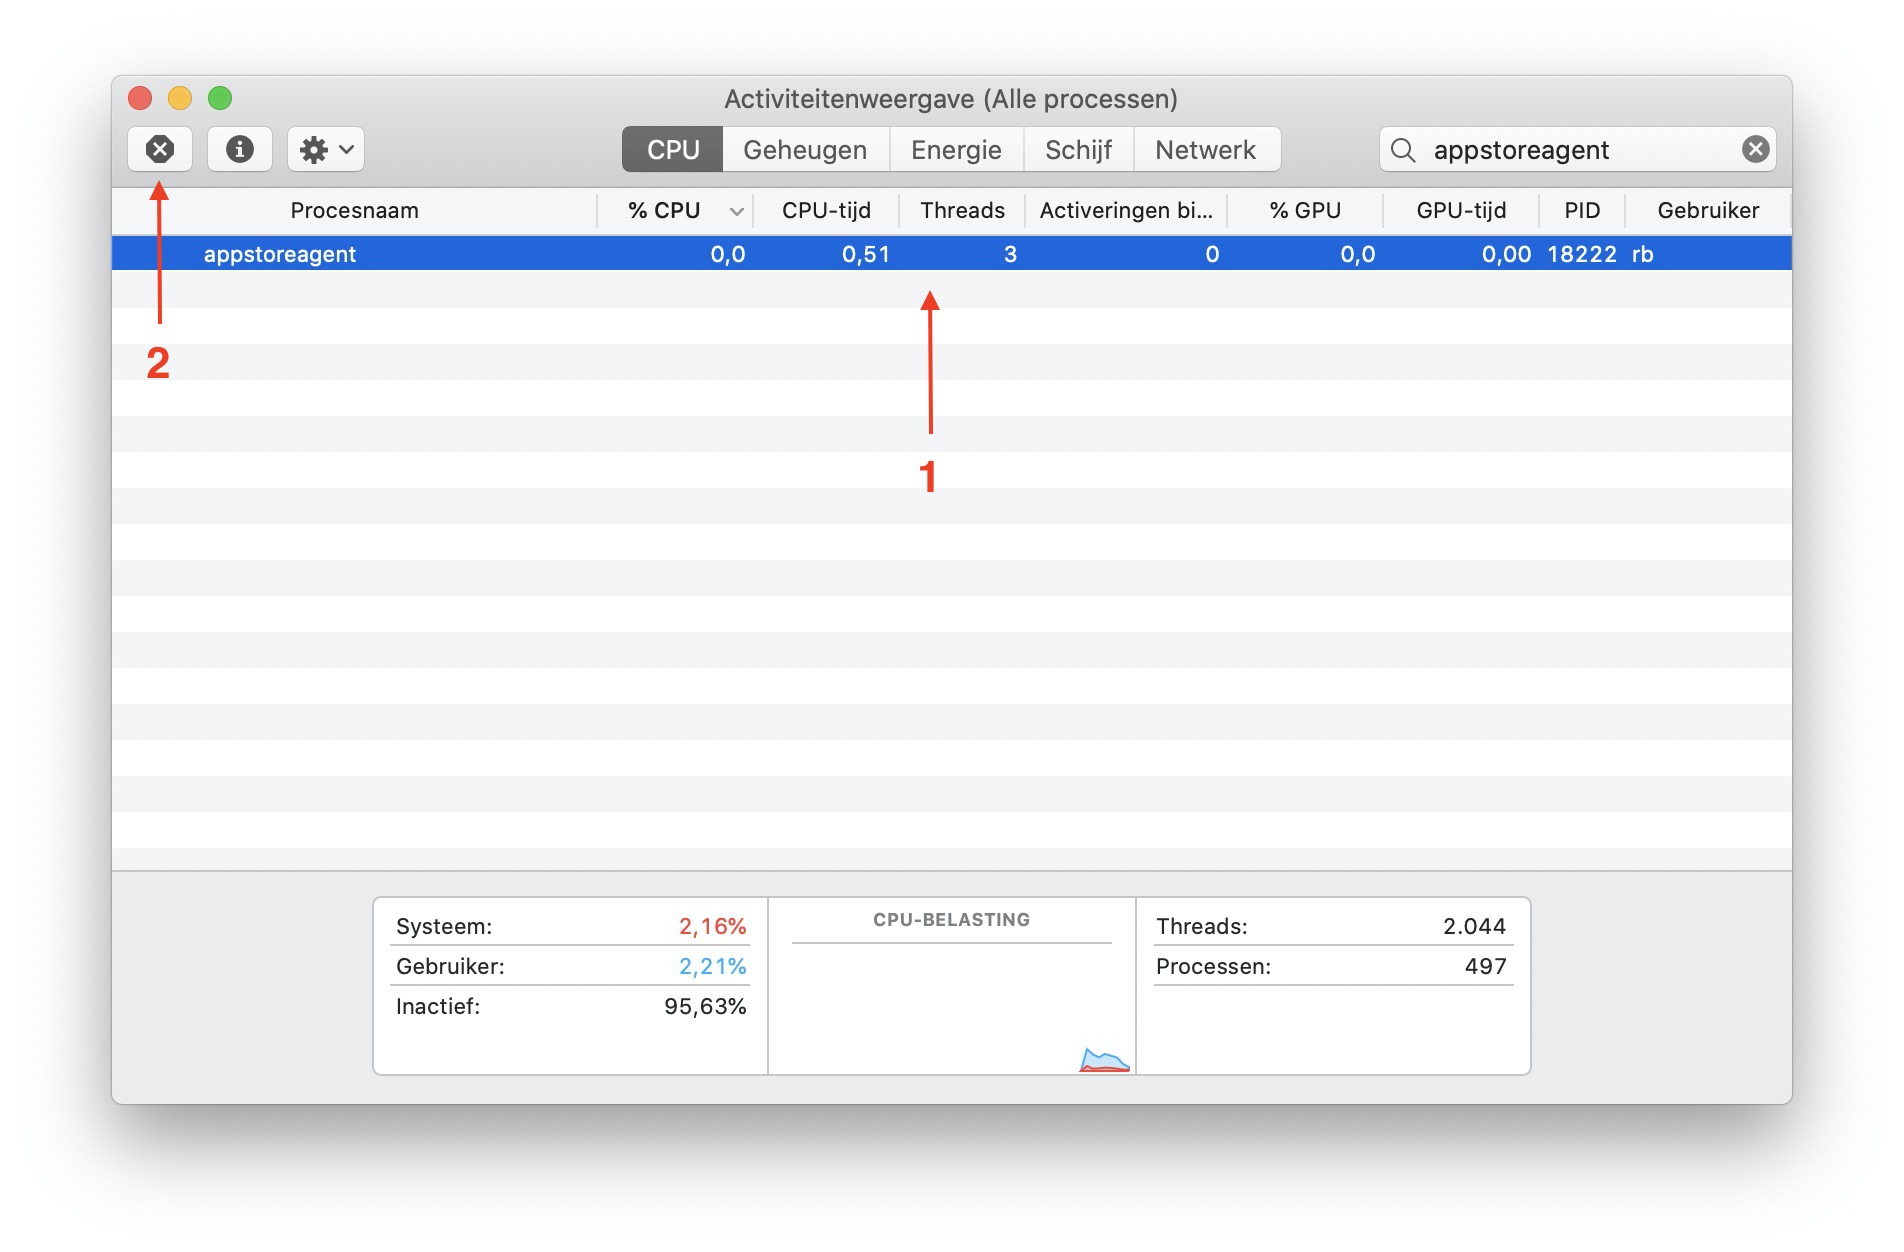Click the Processen count 497
Viewport: 1904px width, 1252px height.
1485,967
